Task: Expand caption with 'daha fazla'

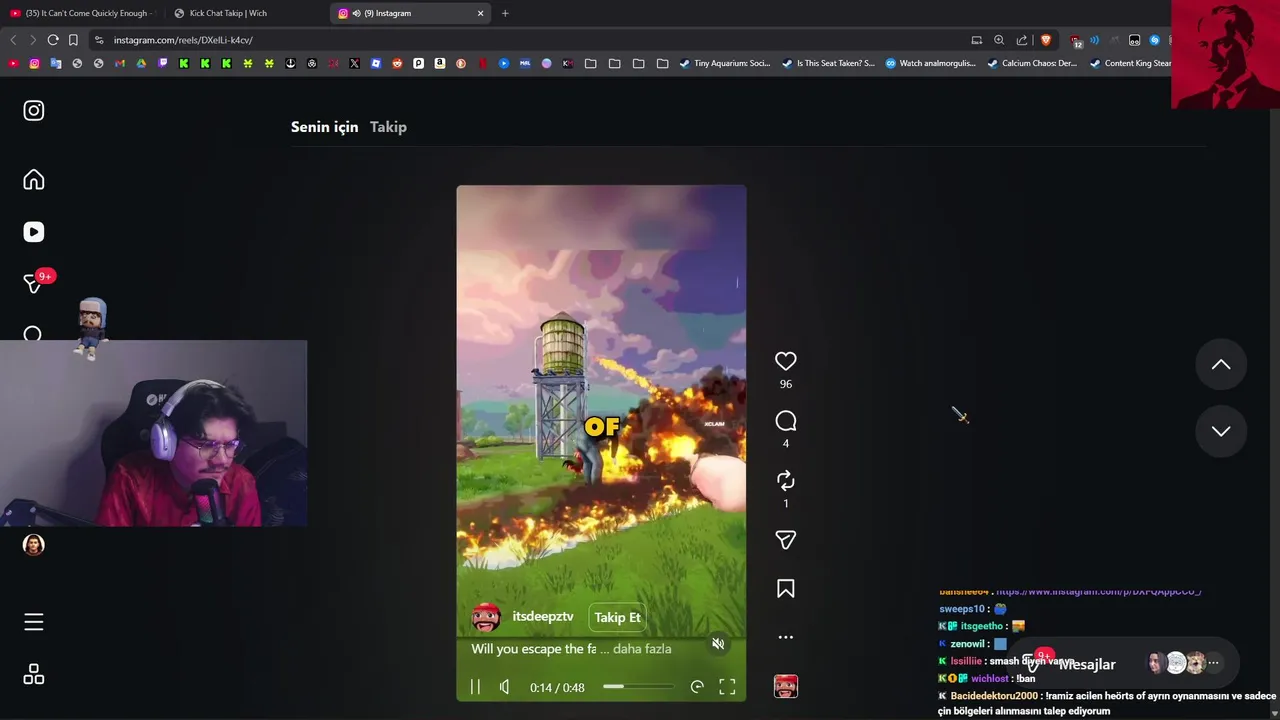Action: [642, 649]
